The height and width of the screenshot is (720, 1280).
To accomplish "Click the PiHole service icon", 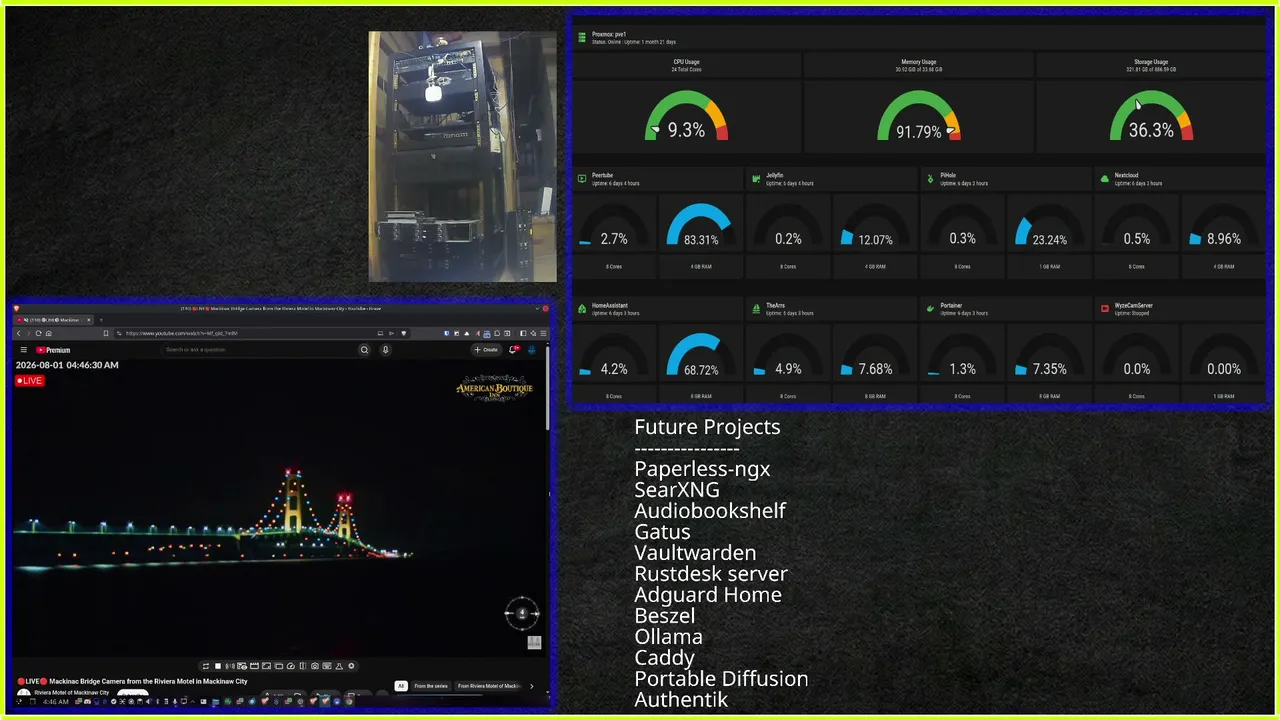I will (930, 179).
